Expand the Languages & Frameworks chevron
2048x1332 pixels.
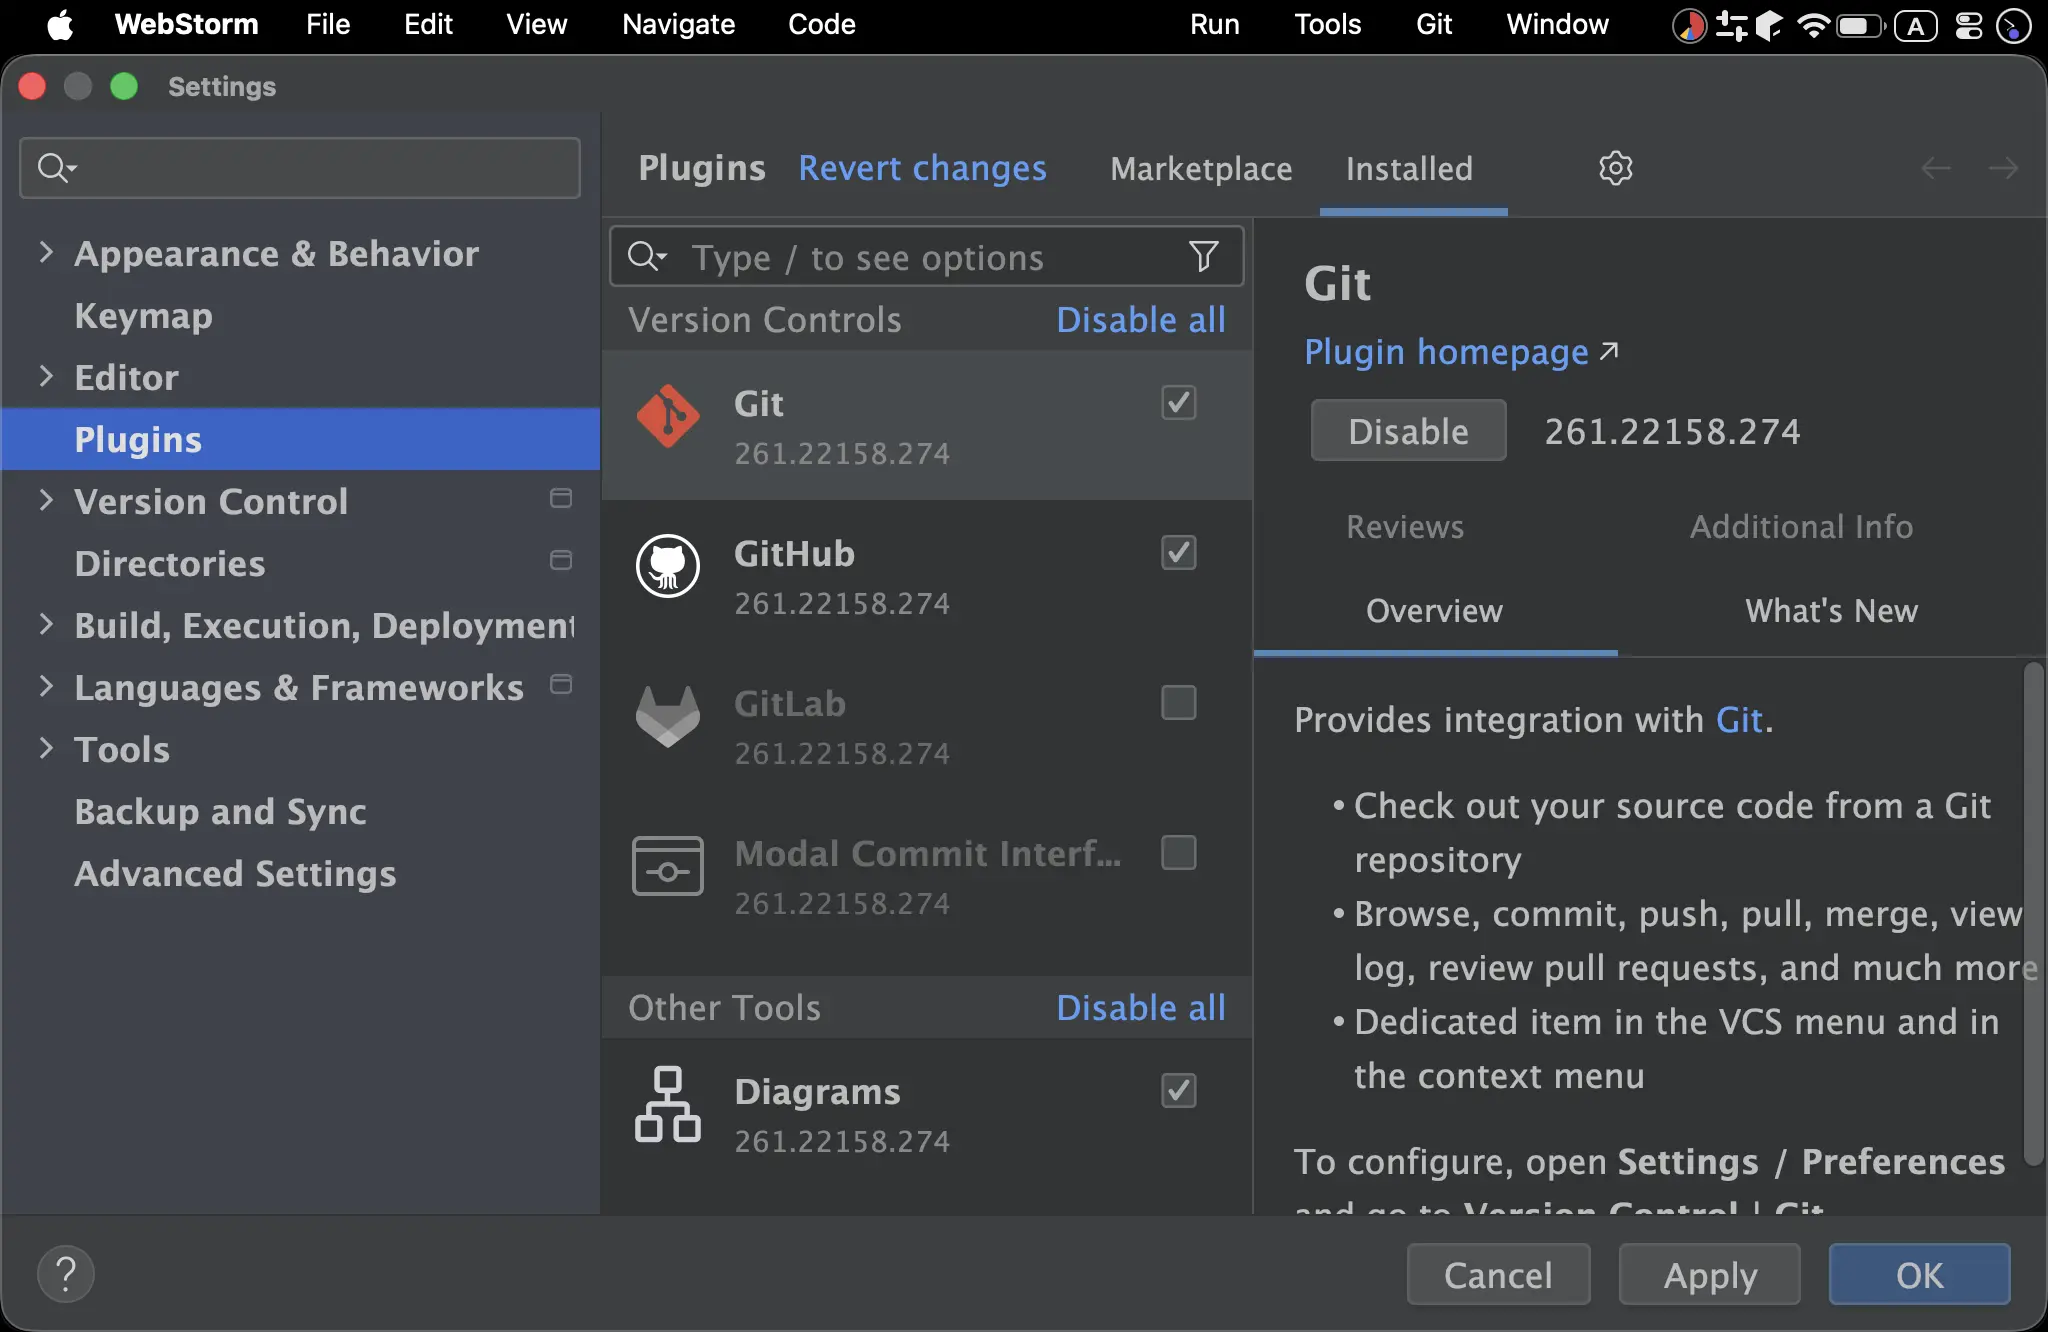[45, 686]
